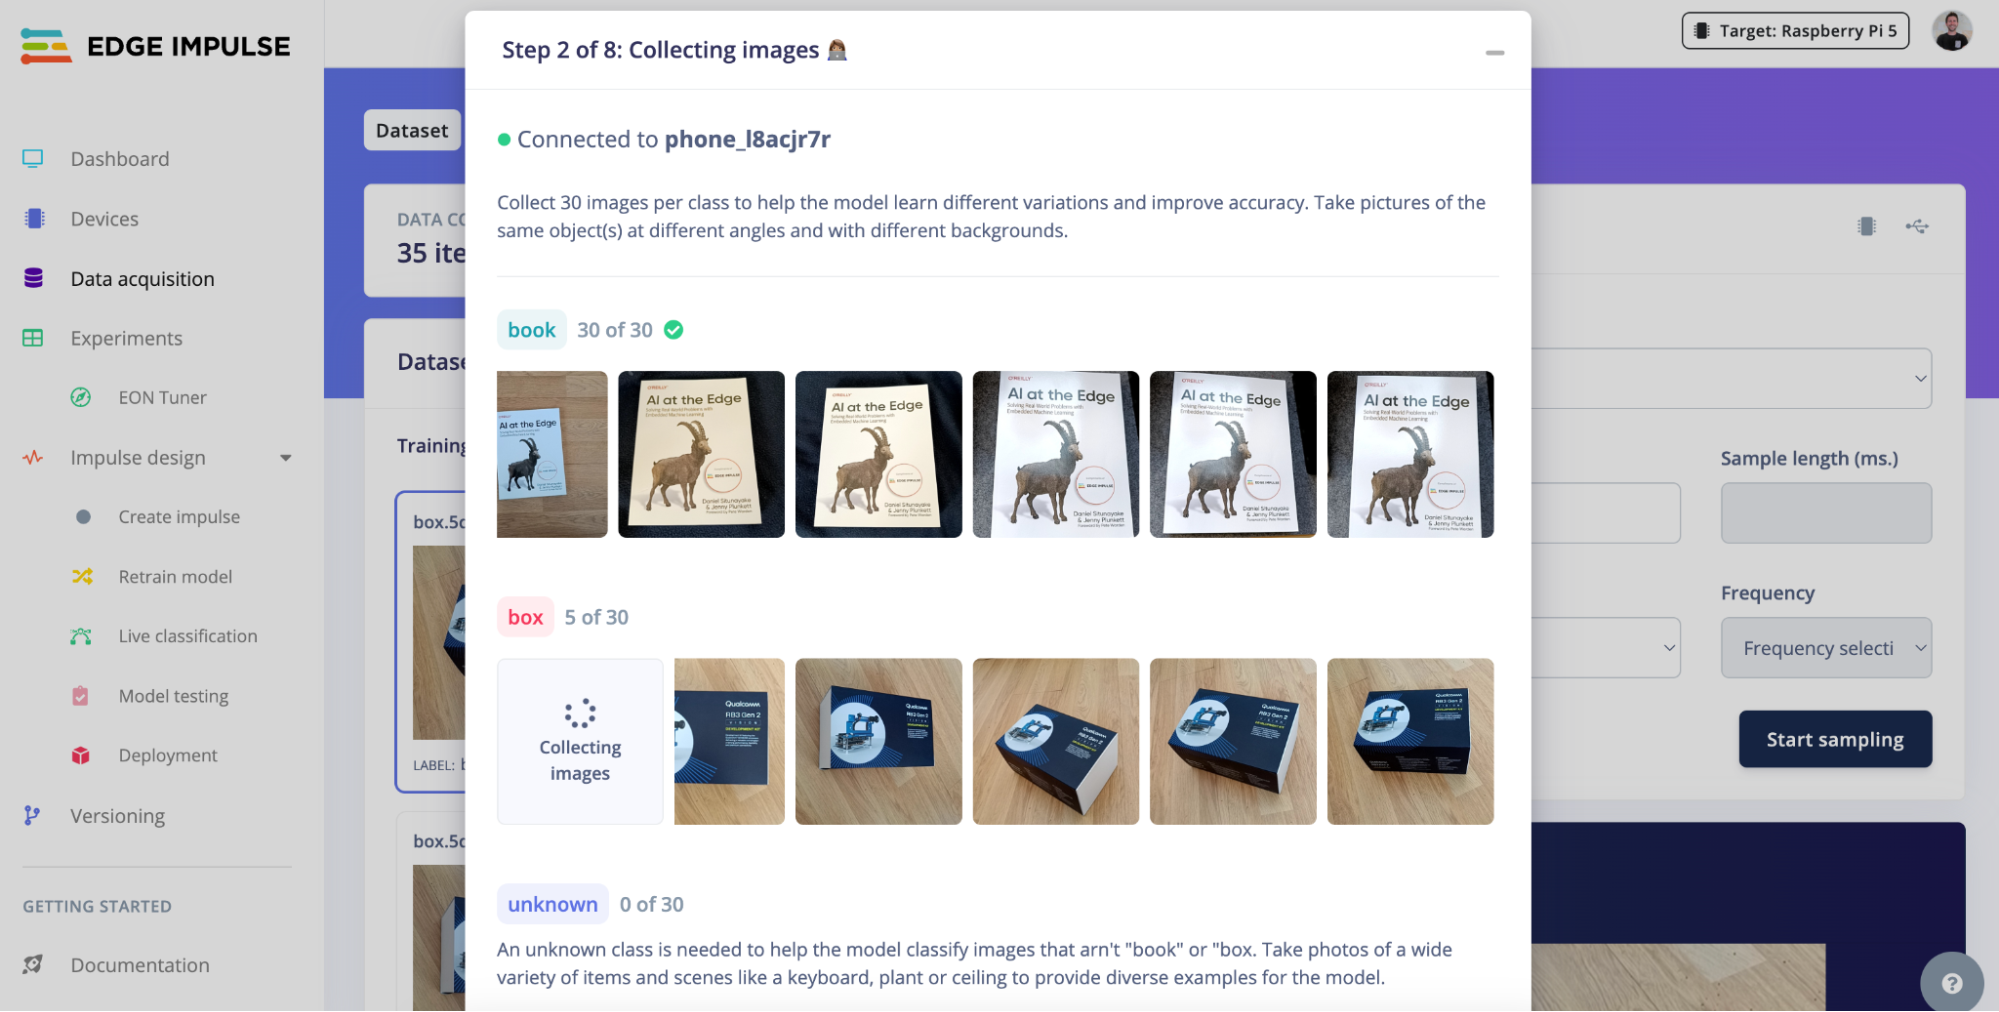Open the user profile avatar
Image resolution: width=1999 pixels, height=1012 pixels.
[1951, 31]
